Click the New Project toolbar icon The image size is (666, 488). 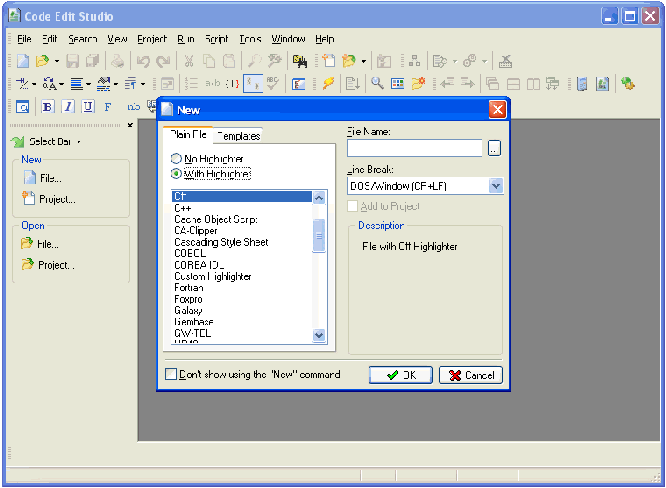[329, 61]
